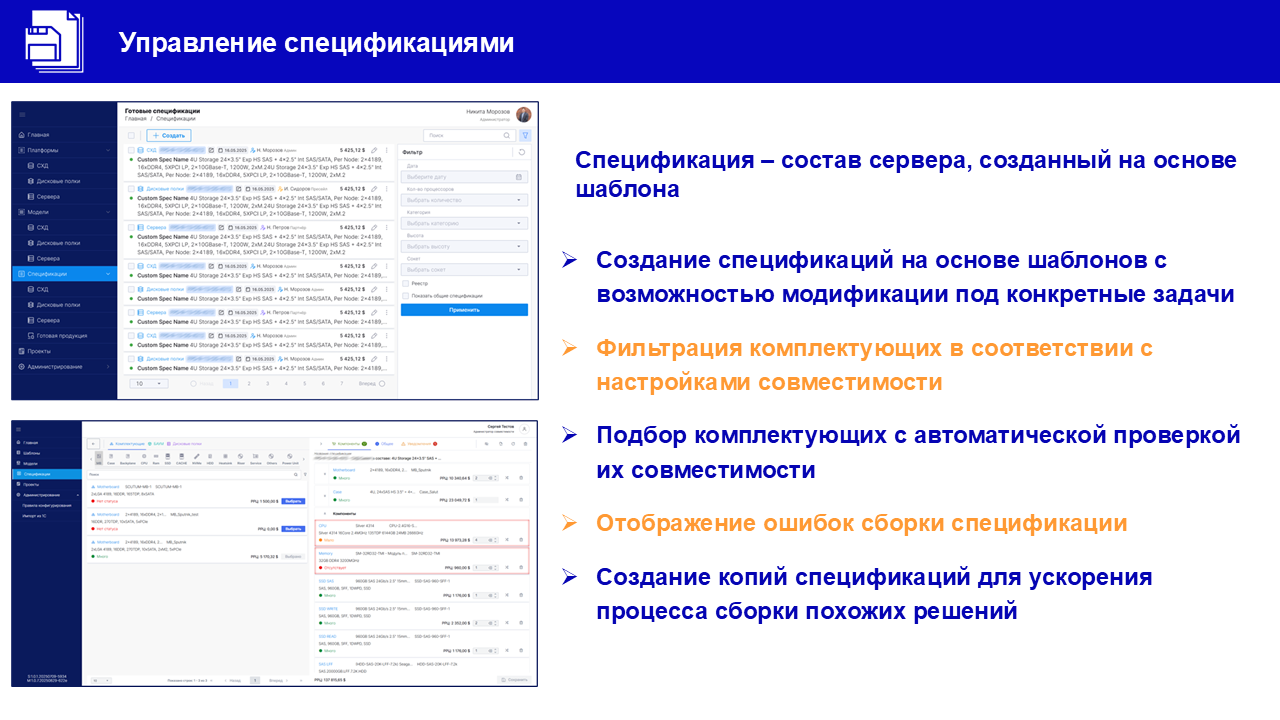1280x720 pixels.
Task: Delete the CPU Silver 4314 row with trash icon
Action: coord(521,540)
